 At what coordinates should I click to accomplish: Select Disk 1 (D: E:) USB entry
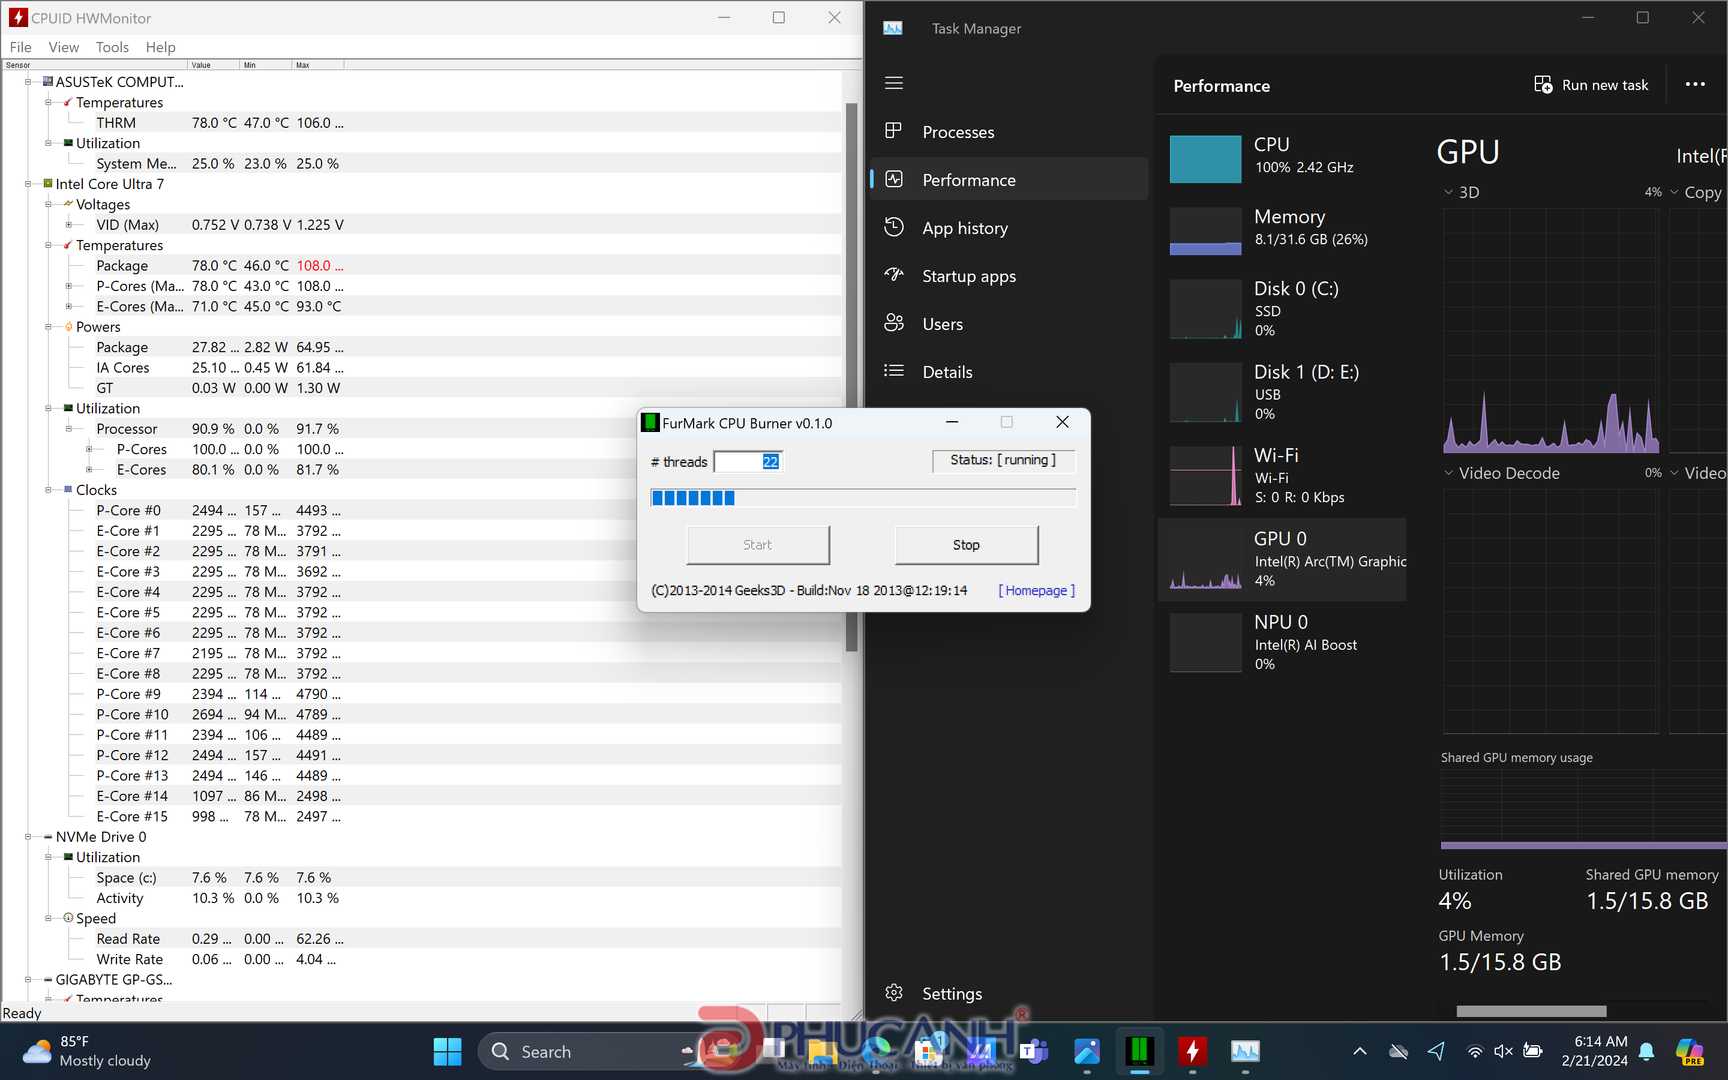click(1282, 392)
